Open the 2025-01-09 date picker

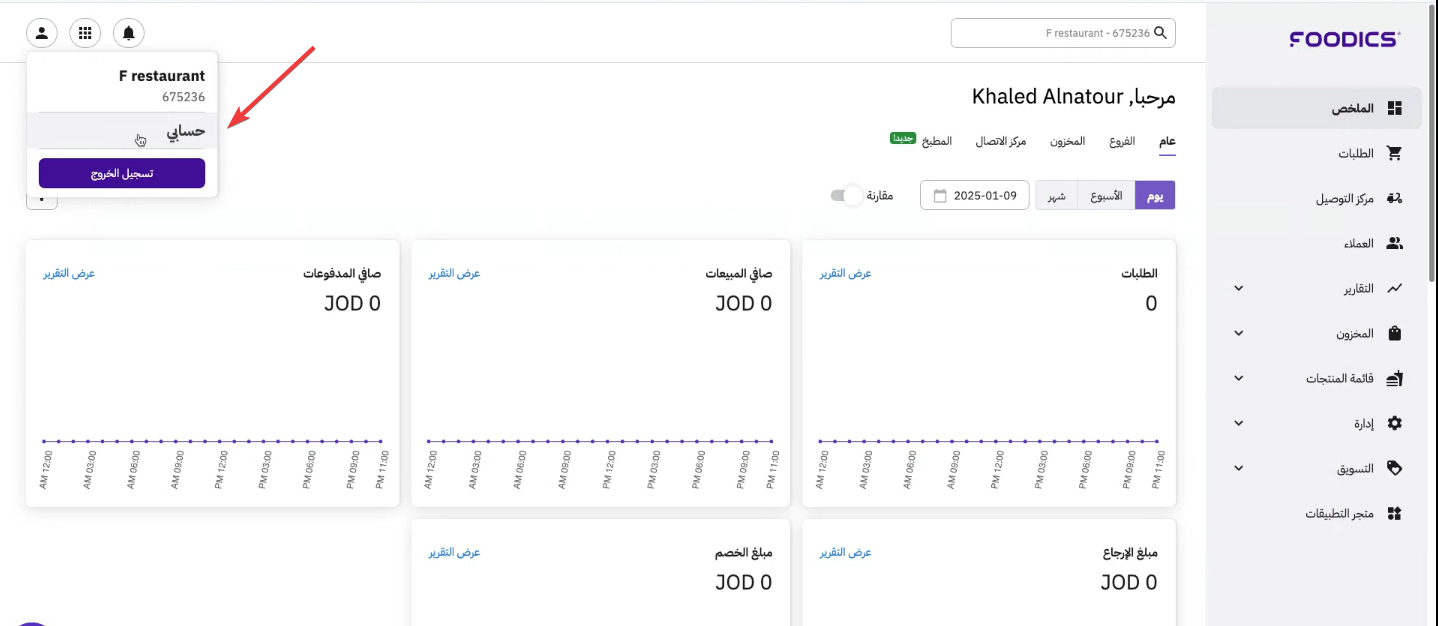tap(975, 195)
